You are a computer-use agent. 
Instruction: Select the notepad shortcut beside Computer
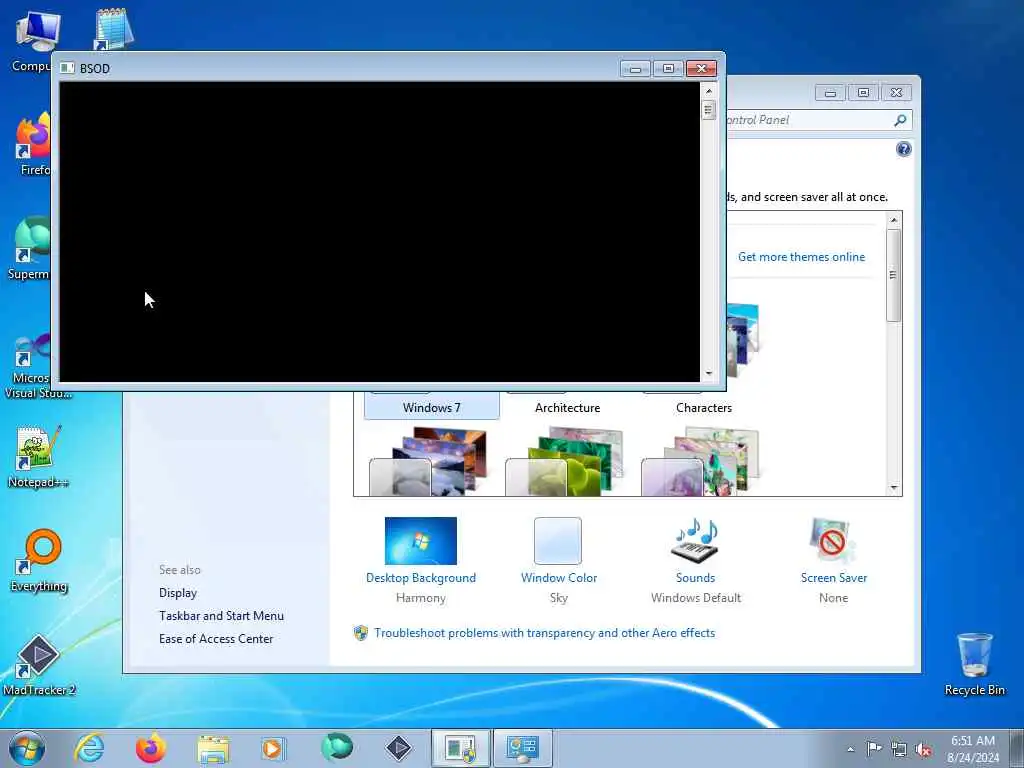tap(114, 29)
